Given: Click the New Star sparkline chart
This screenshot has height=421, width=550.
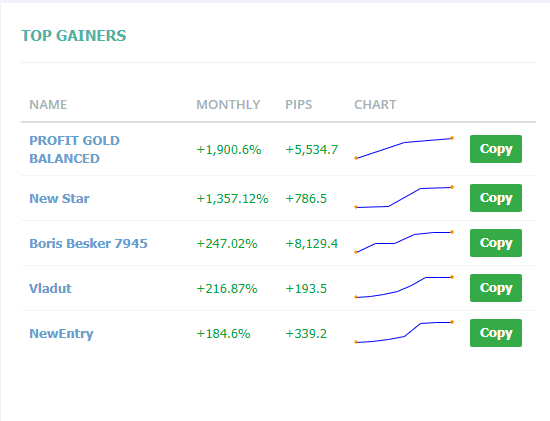Looking at the screenshot, I should [404, 197].
